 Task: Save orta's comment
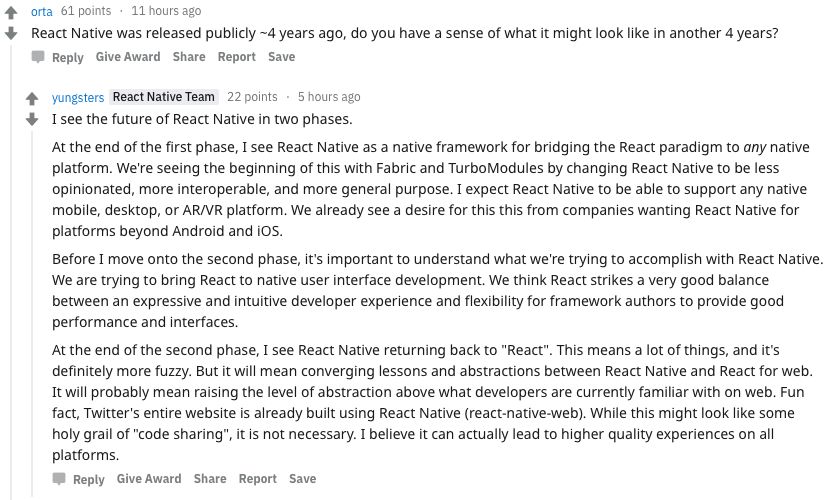(282, 57)
